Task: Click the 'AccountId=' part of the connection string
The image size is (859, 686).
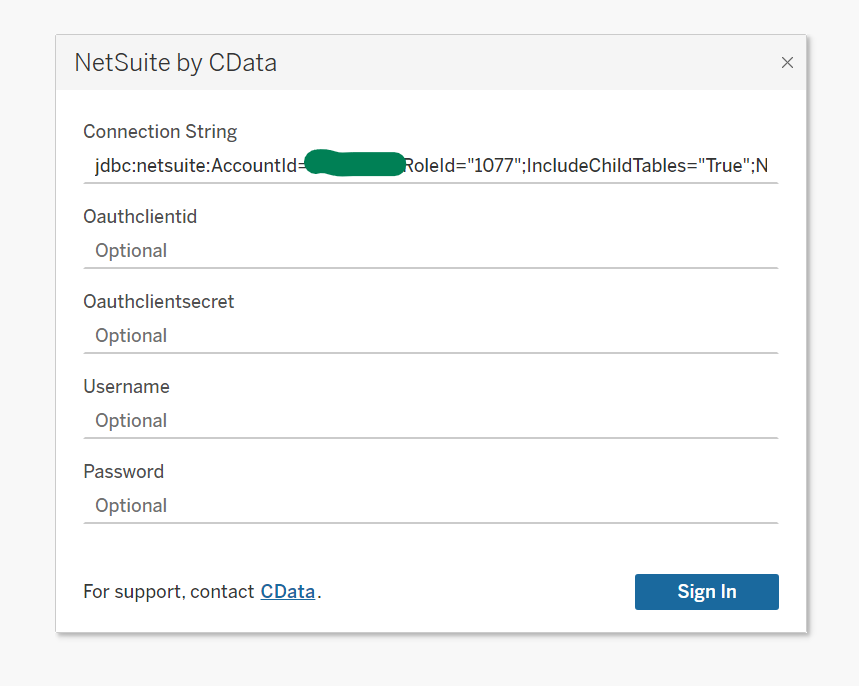Action: pyautogui.click(x=256, y=166)
